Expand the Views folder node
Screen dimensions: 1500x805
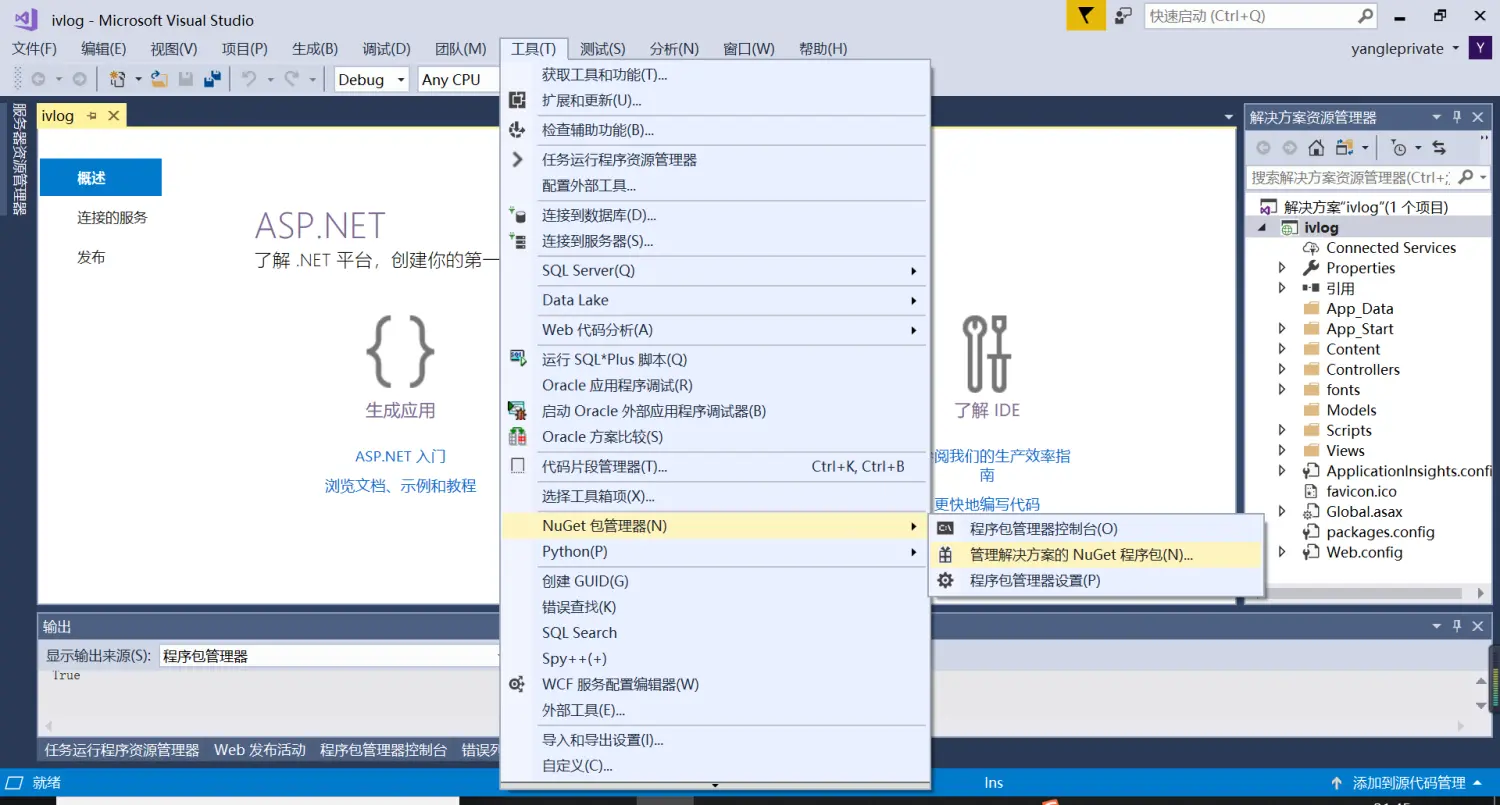click(1282, 451)
